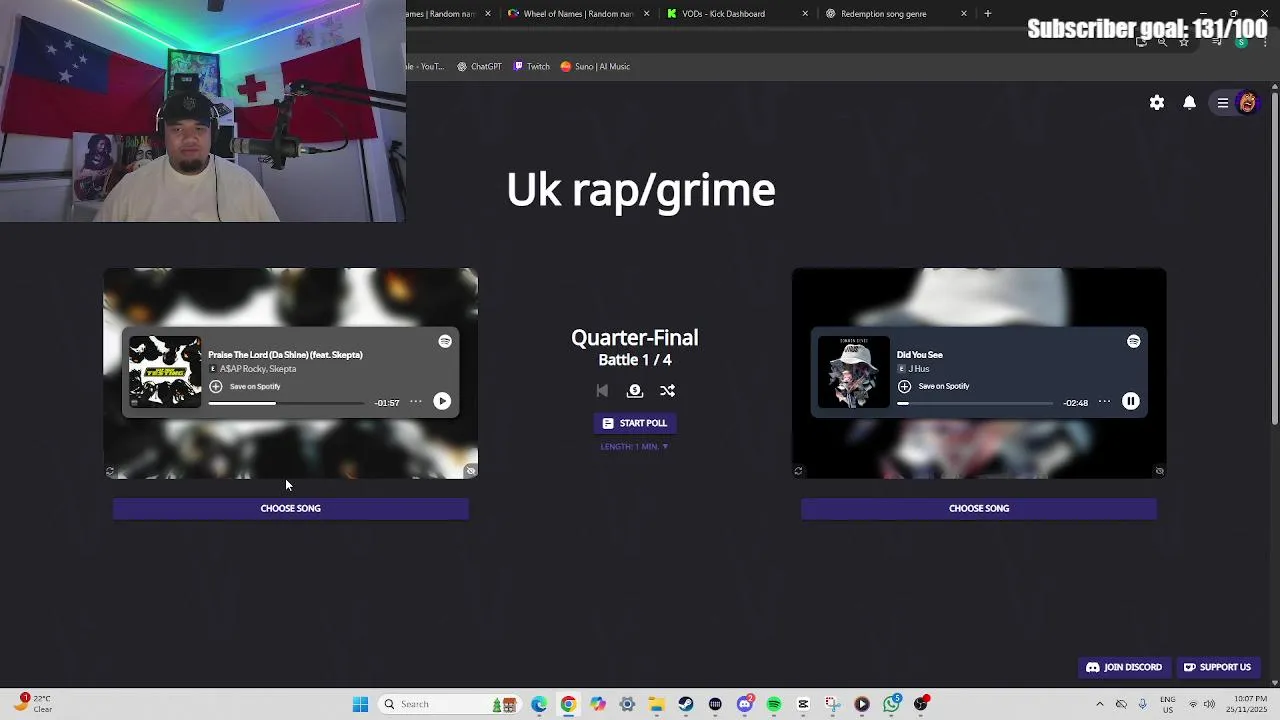
Task: Close the VODs - Kick Dashboard tab
Action: click(x=805, y=14)
